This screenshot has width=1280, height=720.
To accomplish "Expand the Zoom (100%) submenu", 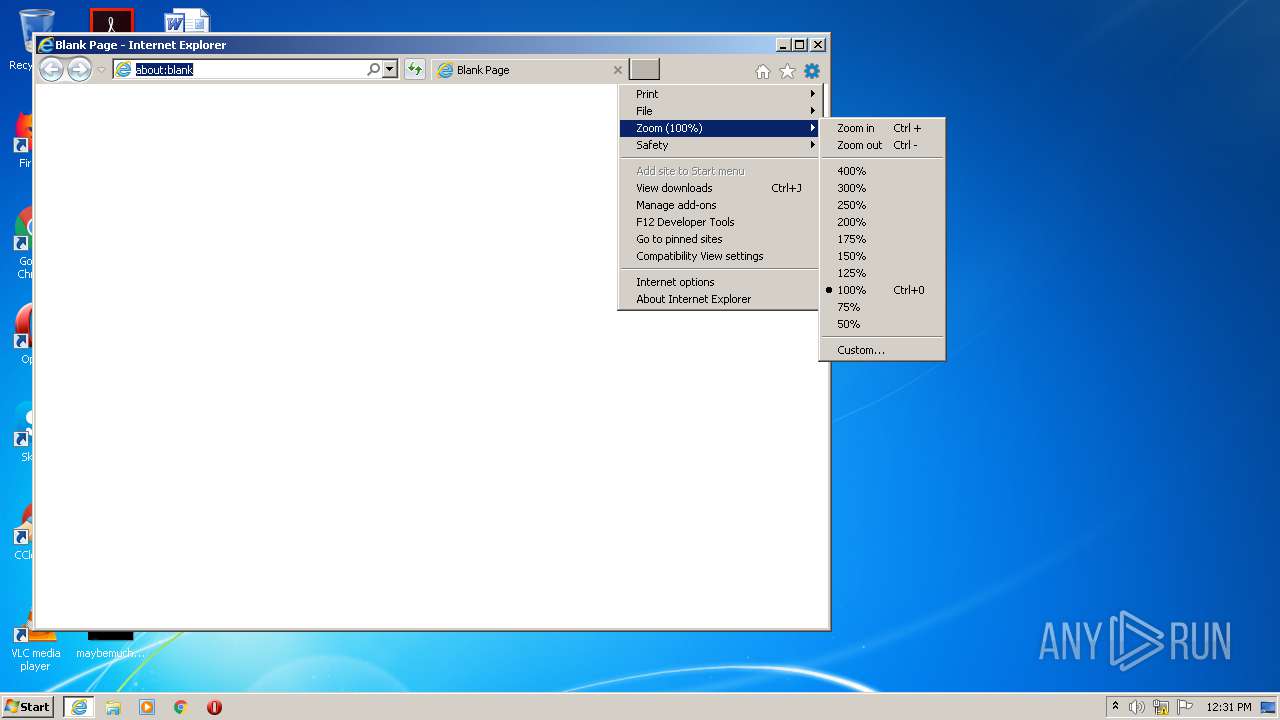I will 719,128.
